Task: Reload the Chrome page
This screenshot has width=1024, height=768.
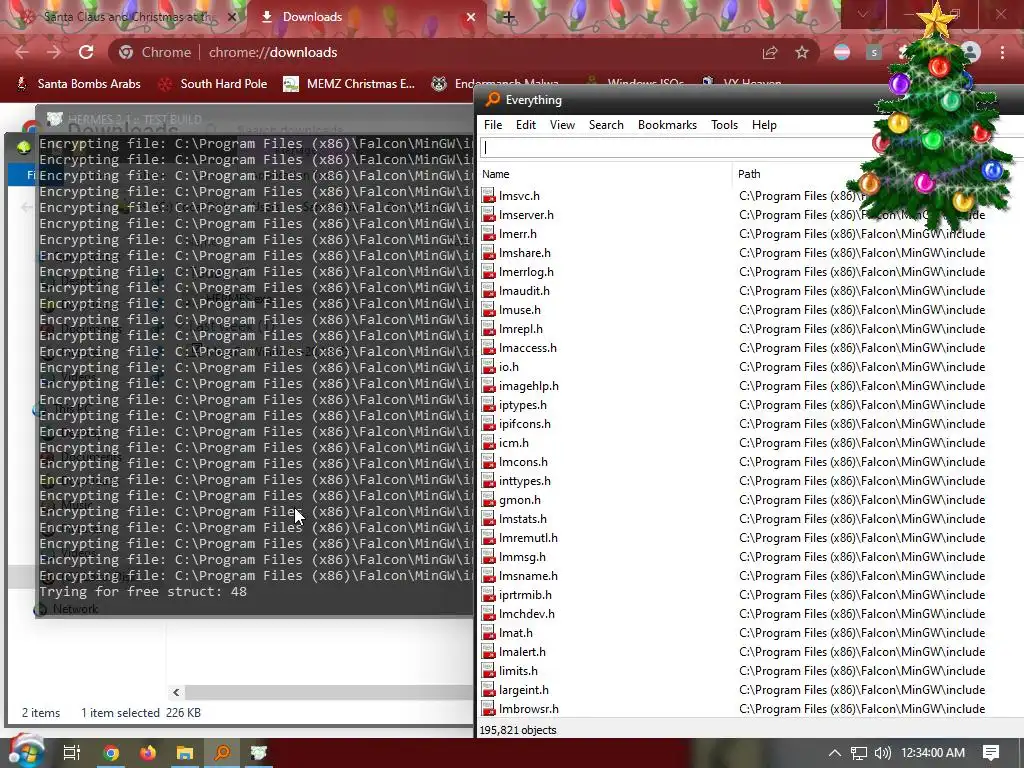Action: (86, 52)
